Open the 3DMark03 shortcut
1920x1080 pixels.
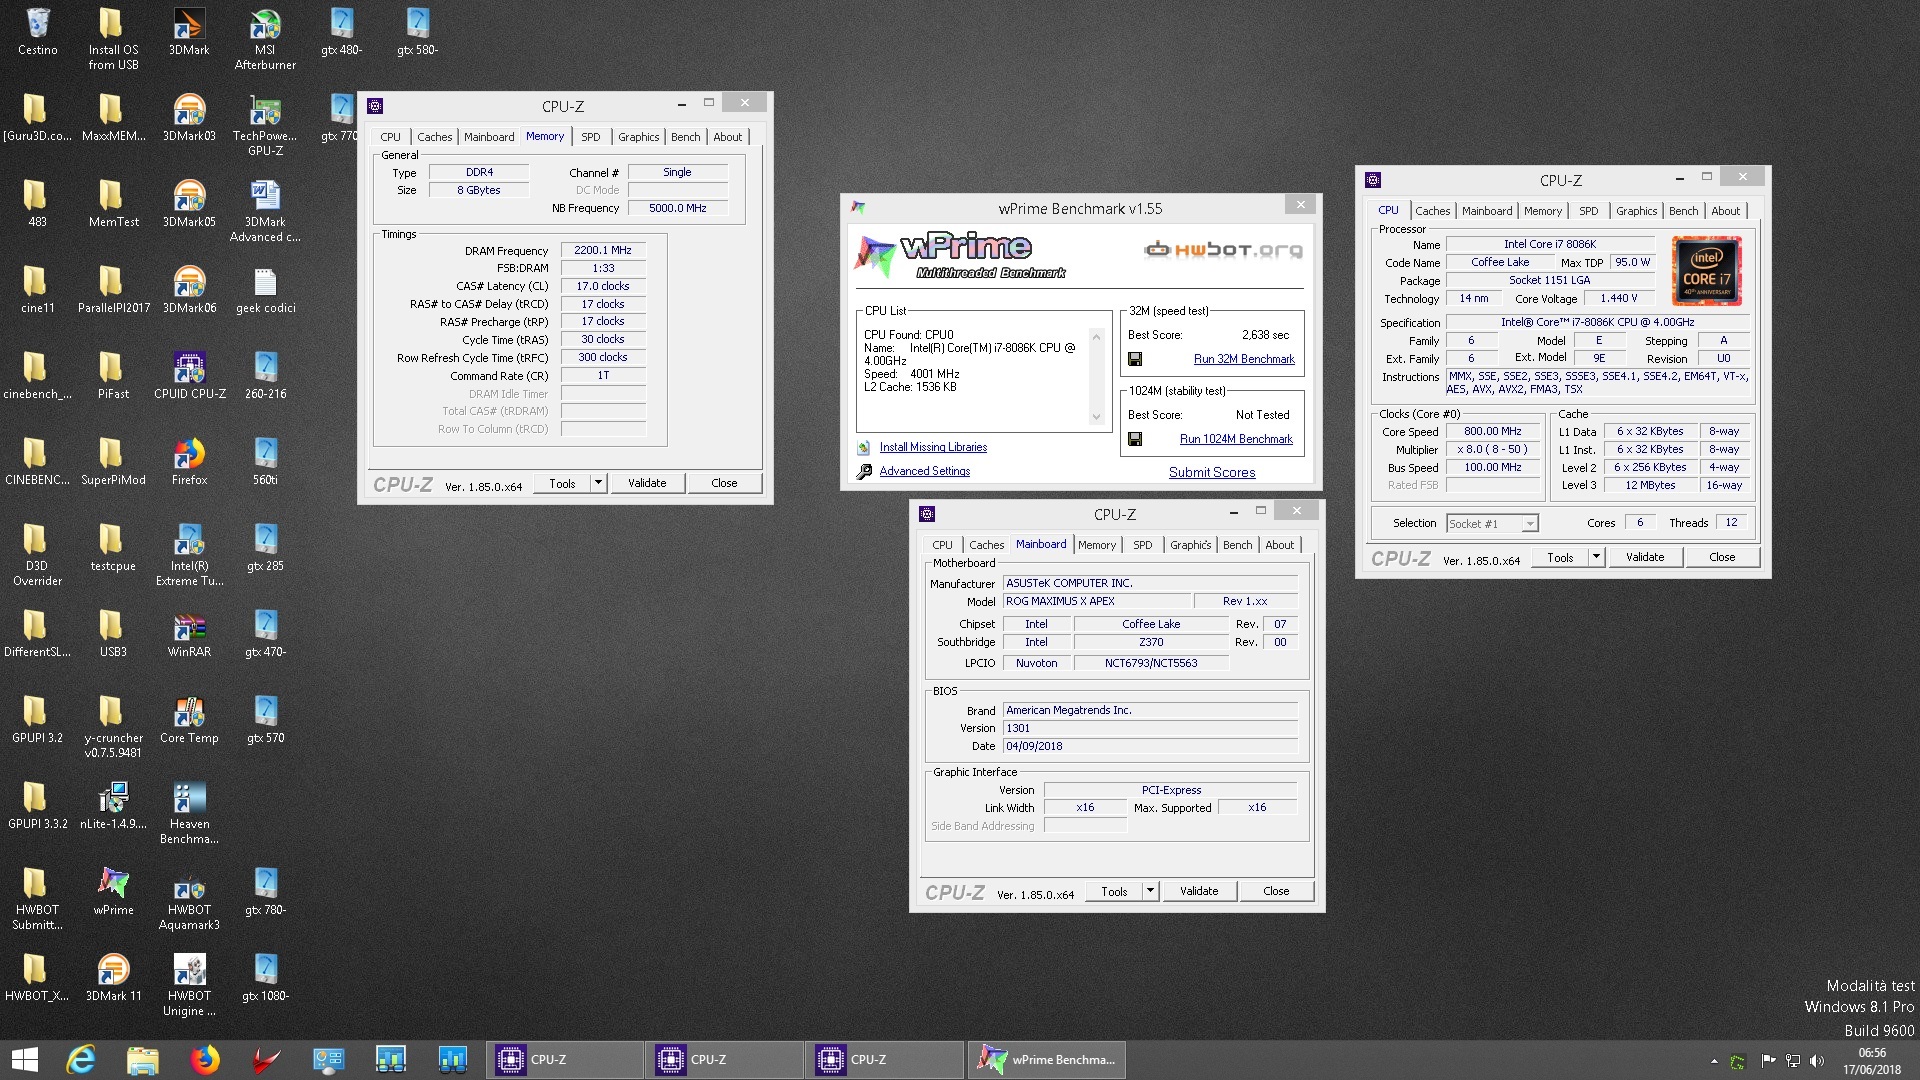pyautogui.click(x=189, y=117)
